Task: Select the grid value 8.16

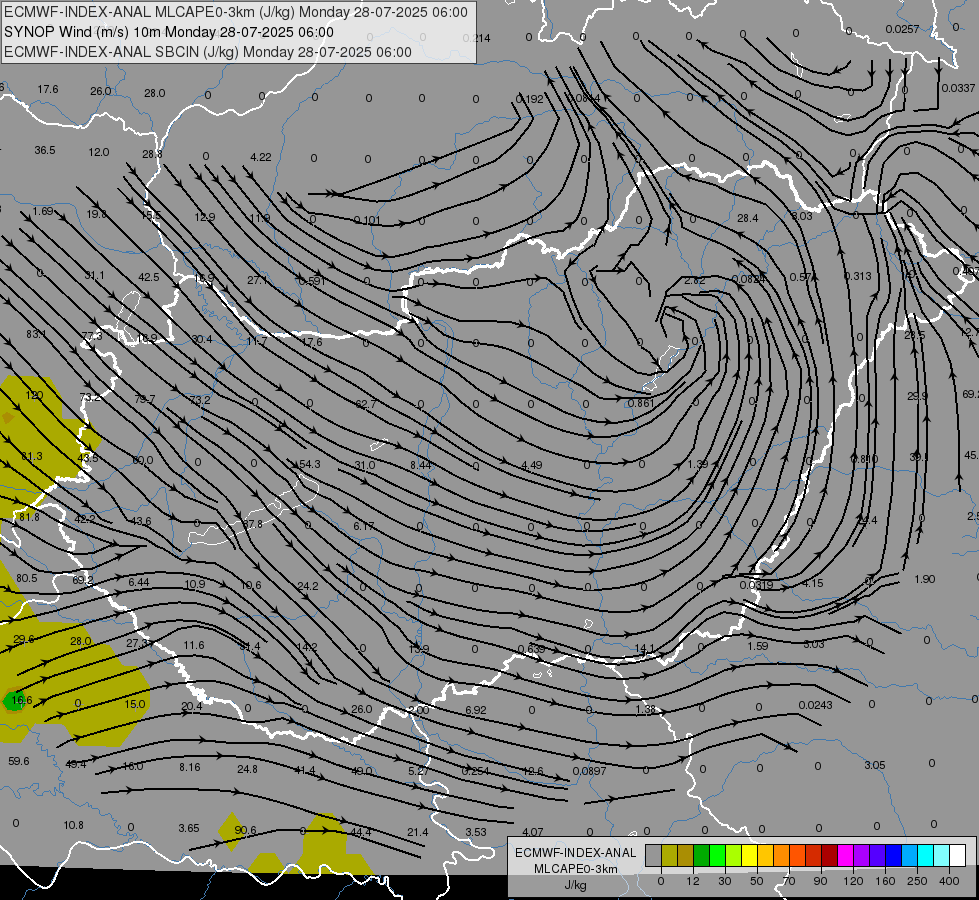Action: [190, 767]
